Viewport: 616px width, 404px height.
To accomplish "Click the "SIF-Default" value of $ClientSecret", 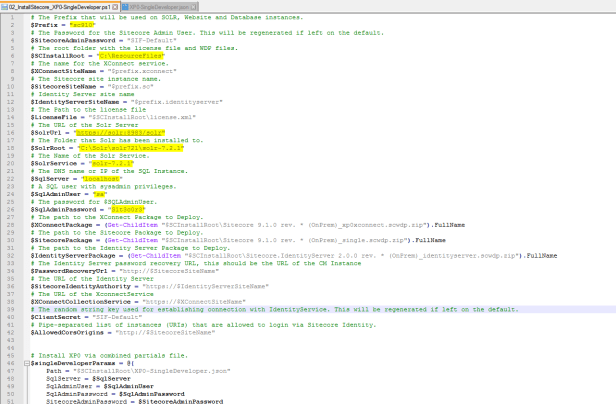I will click(117, 317).
